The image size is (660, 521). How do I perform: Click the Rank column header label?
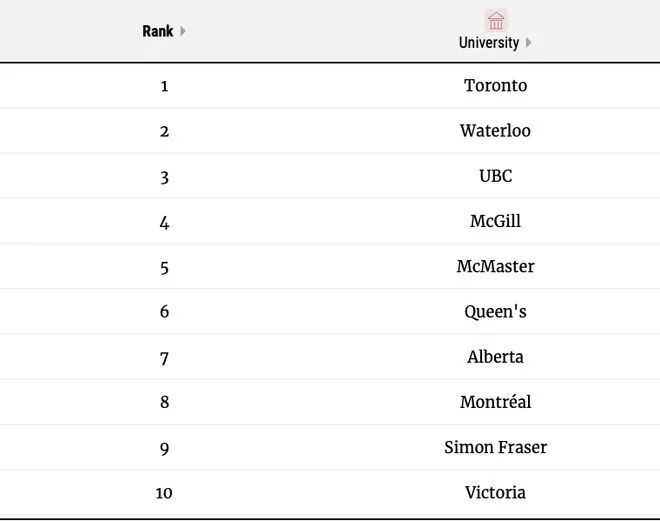(158, 31)
